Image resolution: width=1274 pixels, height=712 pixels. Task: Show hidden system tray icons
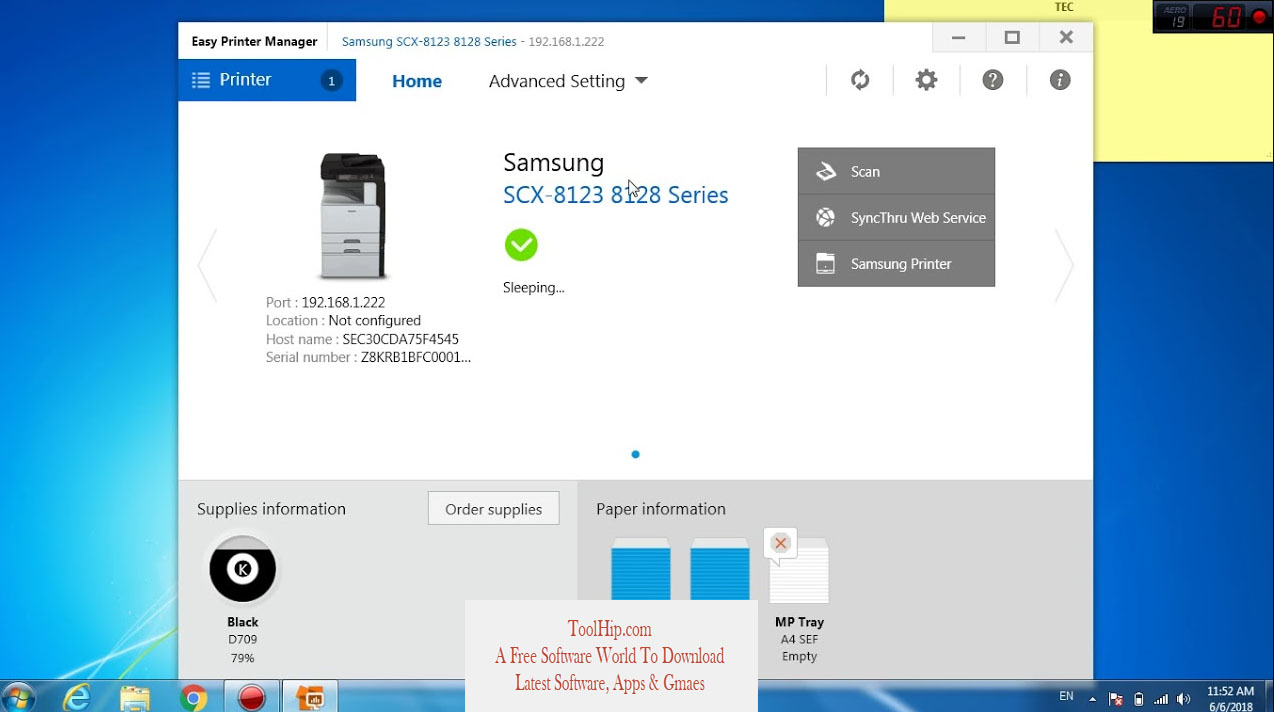pyautogui.click(x=1092, y=699)
